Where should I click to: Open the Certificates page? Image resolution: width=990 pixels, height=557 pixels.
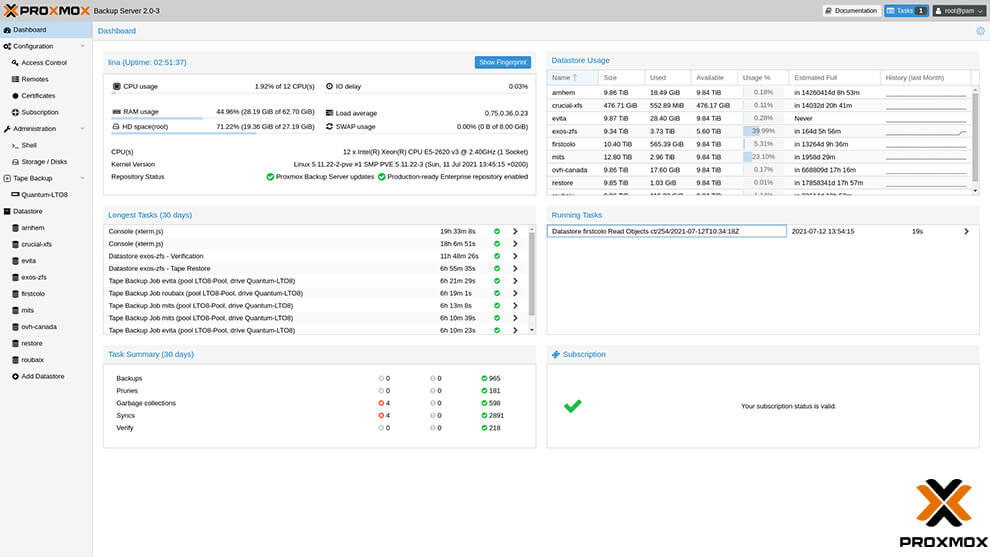coord(38,95)
